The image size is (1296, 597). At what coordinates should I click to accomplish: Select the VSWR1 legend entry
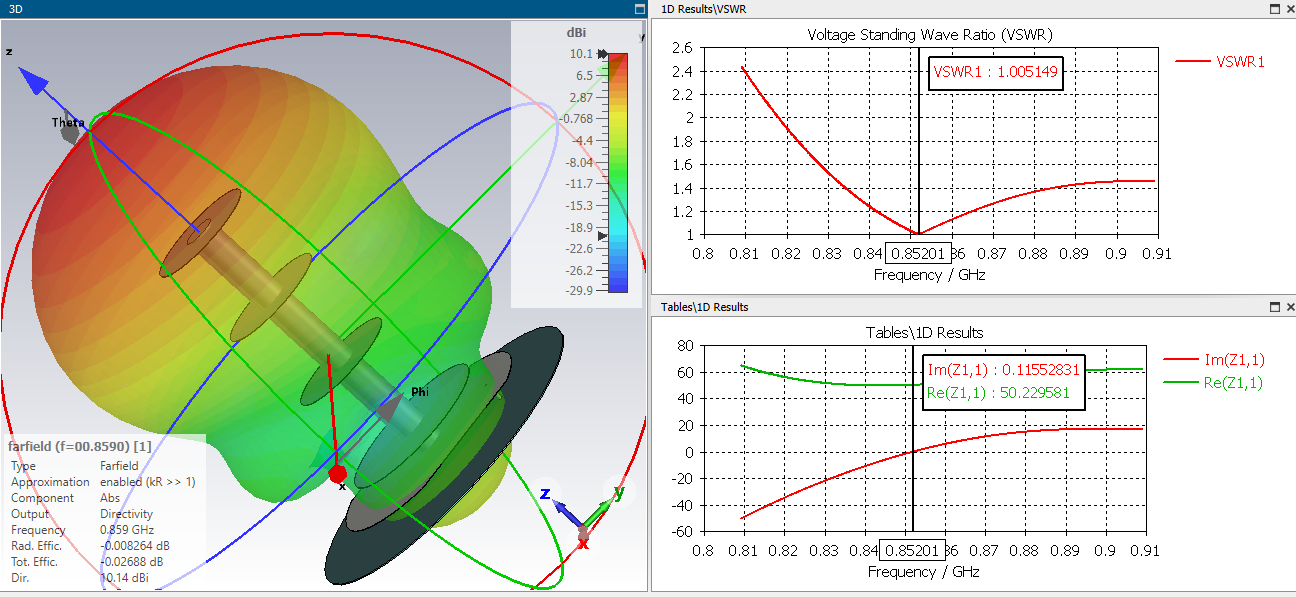coord(1220,61)
